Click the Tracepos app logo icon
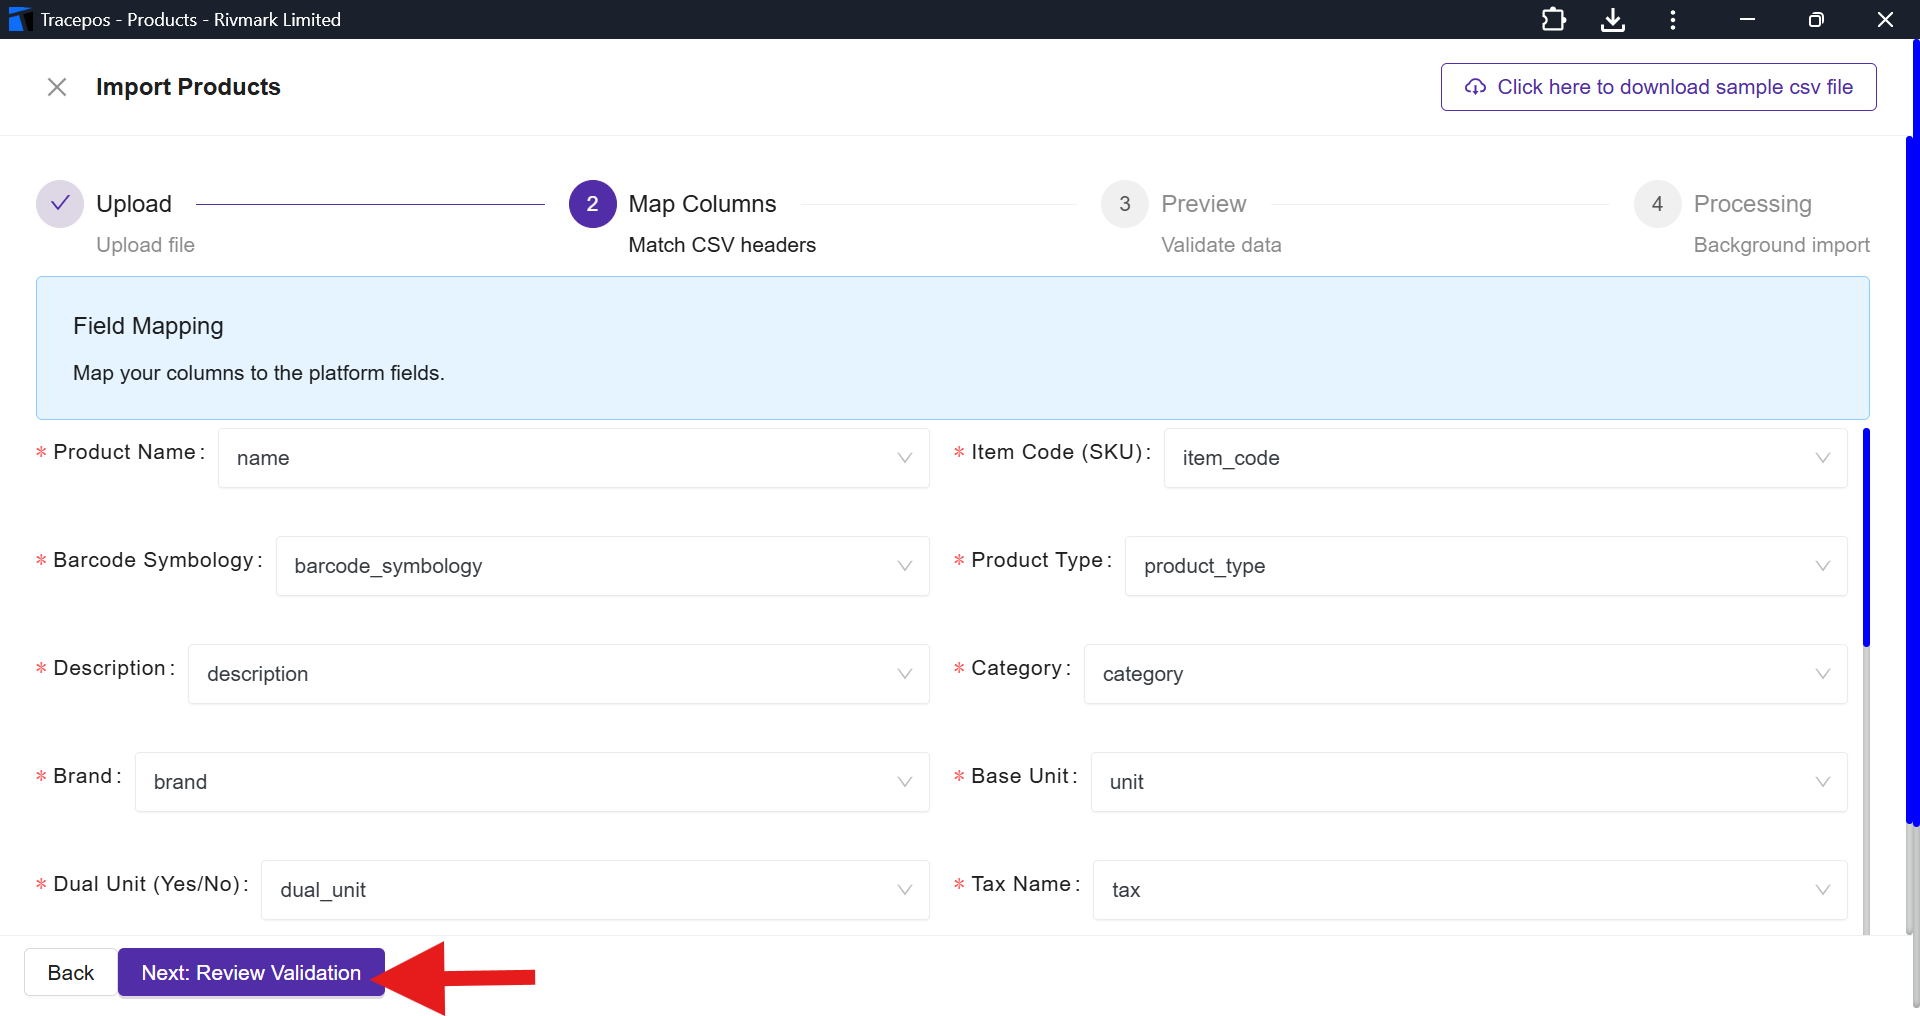The height and width of the screenshot is (1016, 1920). pyautogui.click(x=20, y=19)
